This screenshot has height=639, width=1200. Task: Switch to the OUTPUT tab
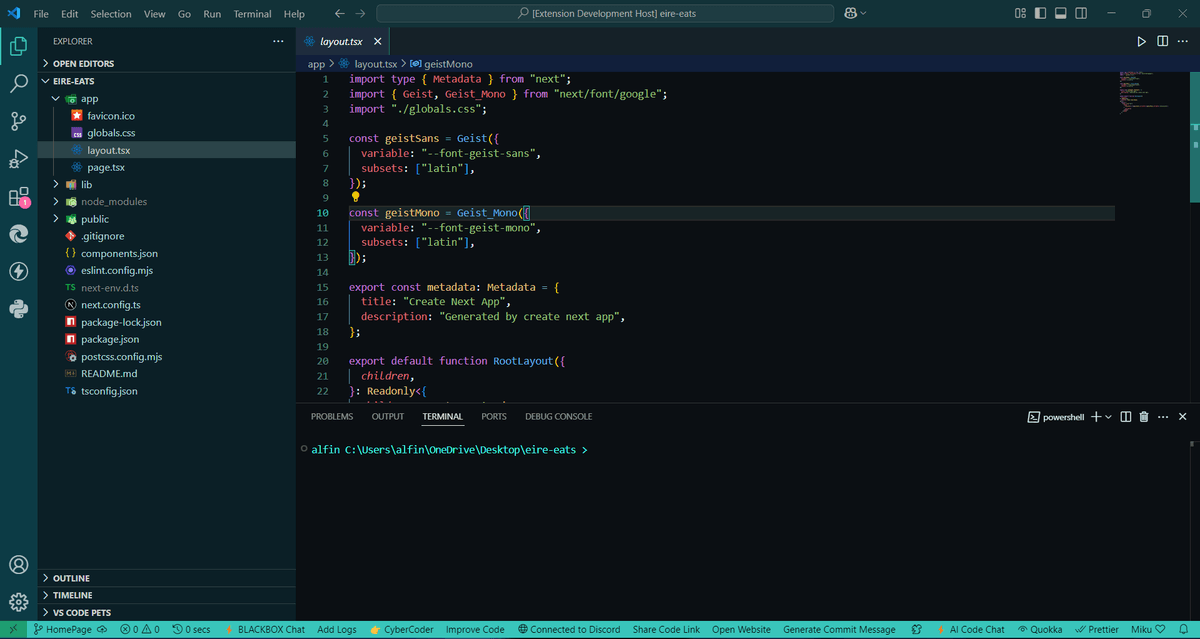(x=388, y=417)
